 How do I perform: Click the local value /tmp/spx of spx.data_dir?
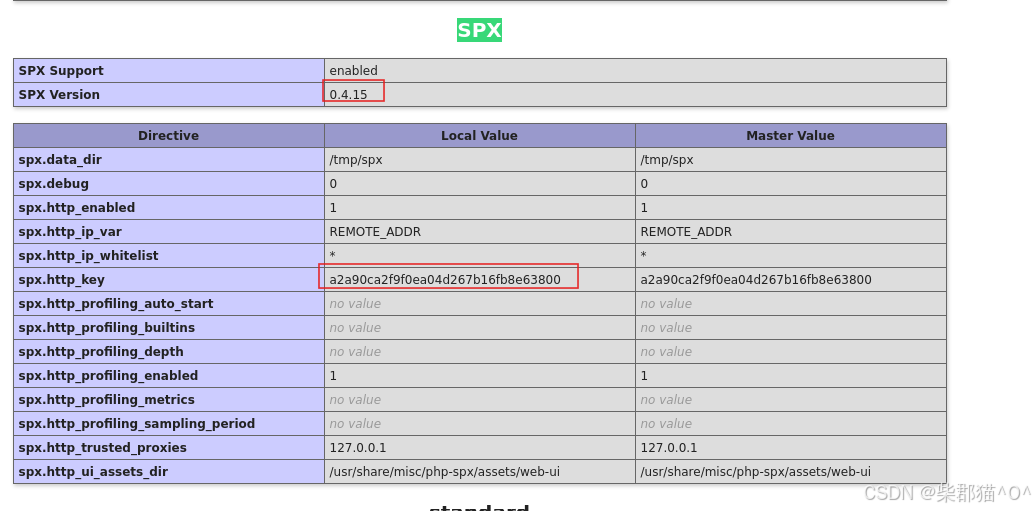click(355, 160)
